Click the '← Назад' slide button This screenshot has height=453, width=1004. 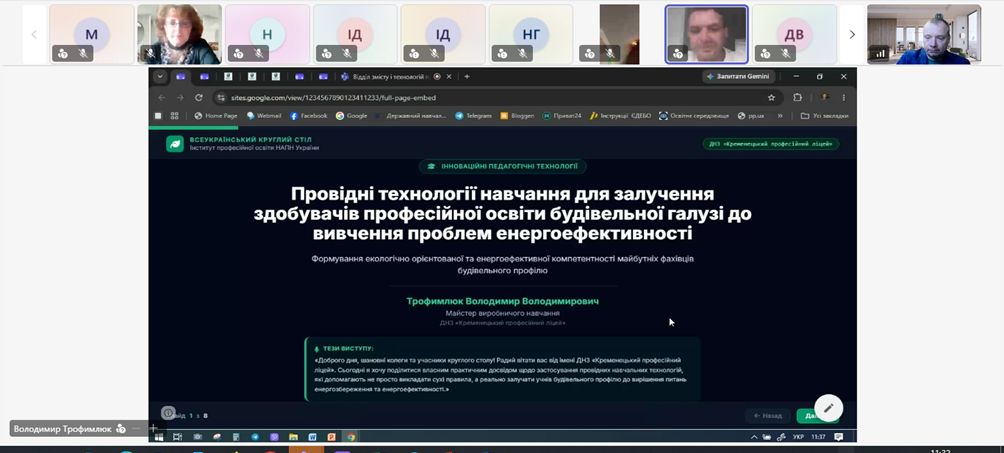point(768,416)
